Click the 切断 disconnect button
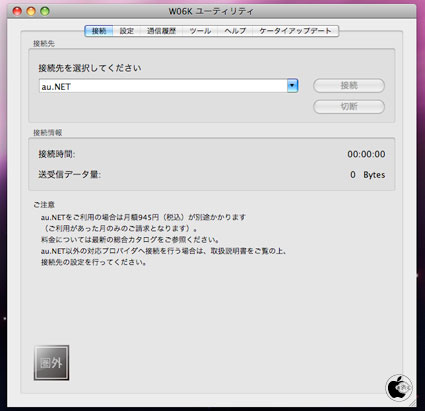 click(349, 107)
